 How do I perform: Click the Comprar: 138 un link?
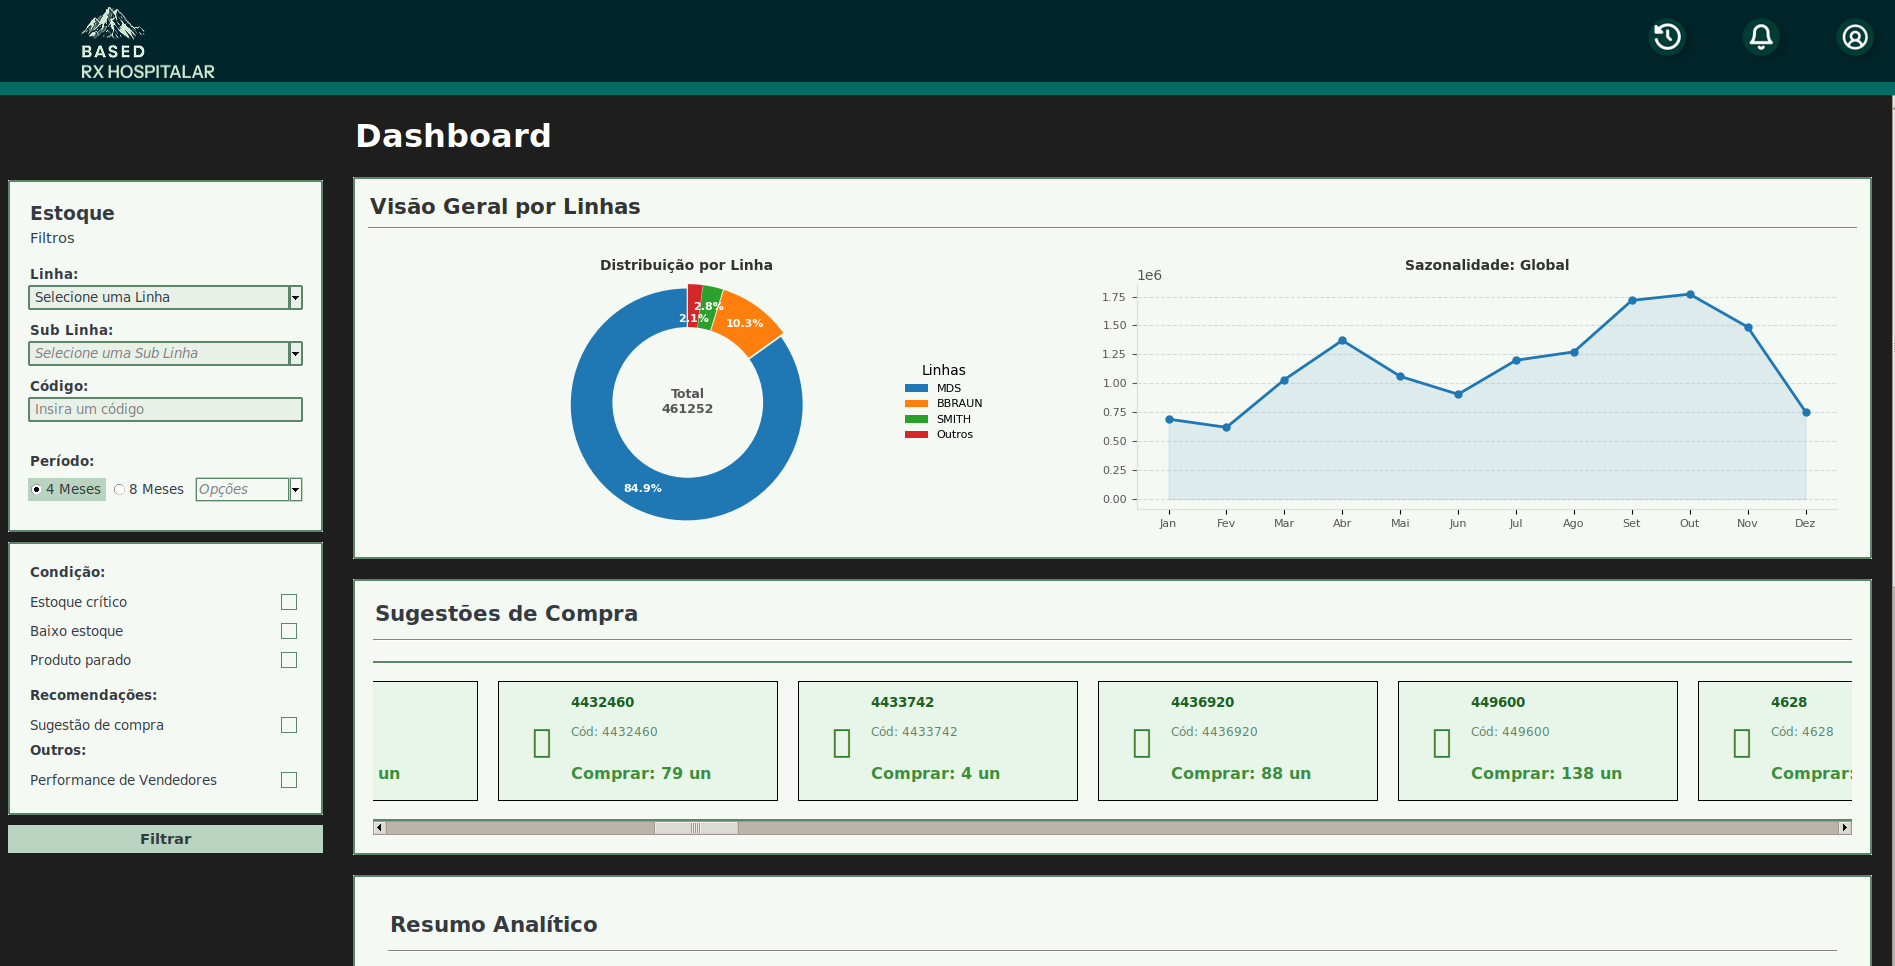click(x=1546, y=773)
